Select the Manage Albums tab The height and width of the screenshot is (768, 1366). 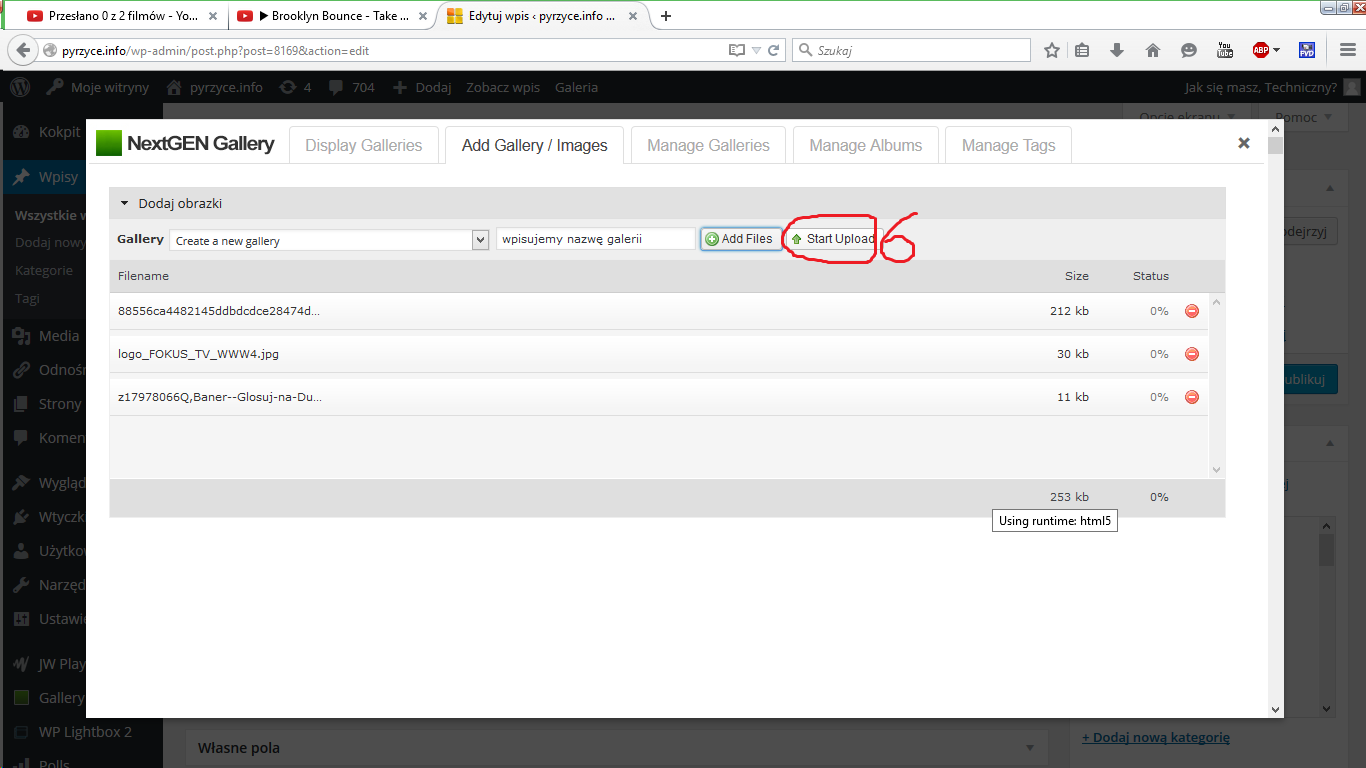click(x=865, y=145)
